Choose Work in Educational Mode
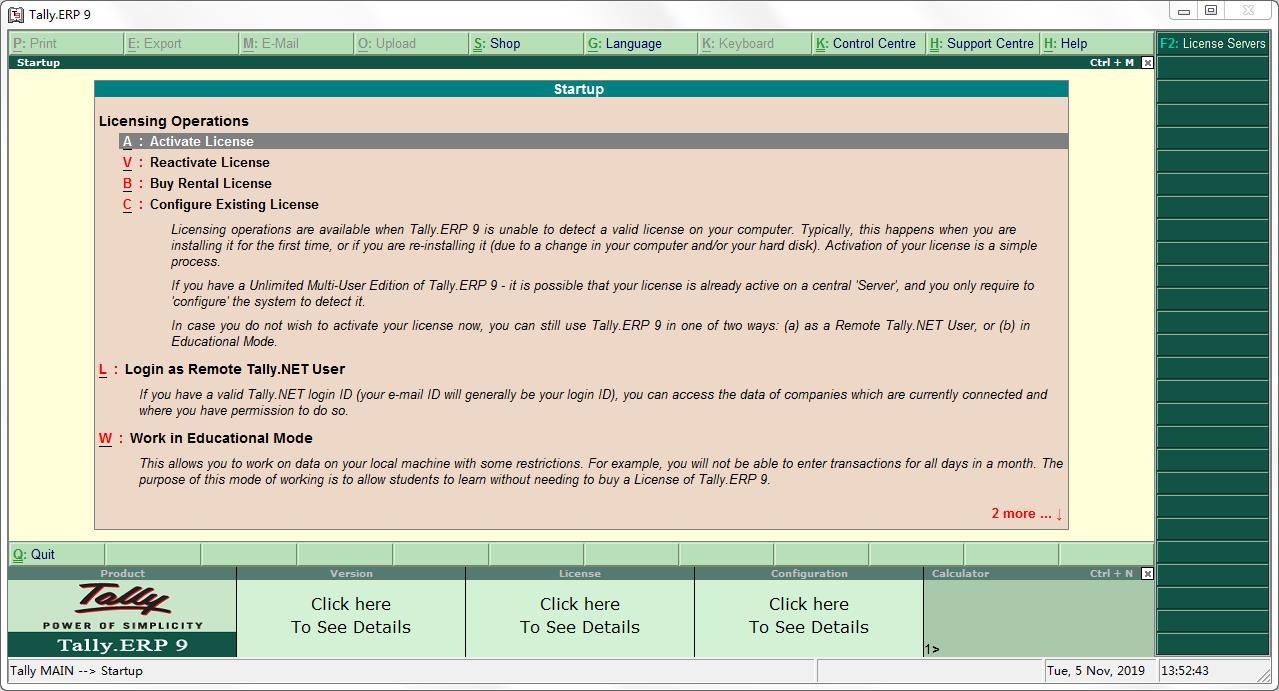This screenshot has height=691, width=1279. [x=220, y=439]
